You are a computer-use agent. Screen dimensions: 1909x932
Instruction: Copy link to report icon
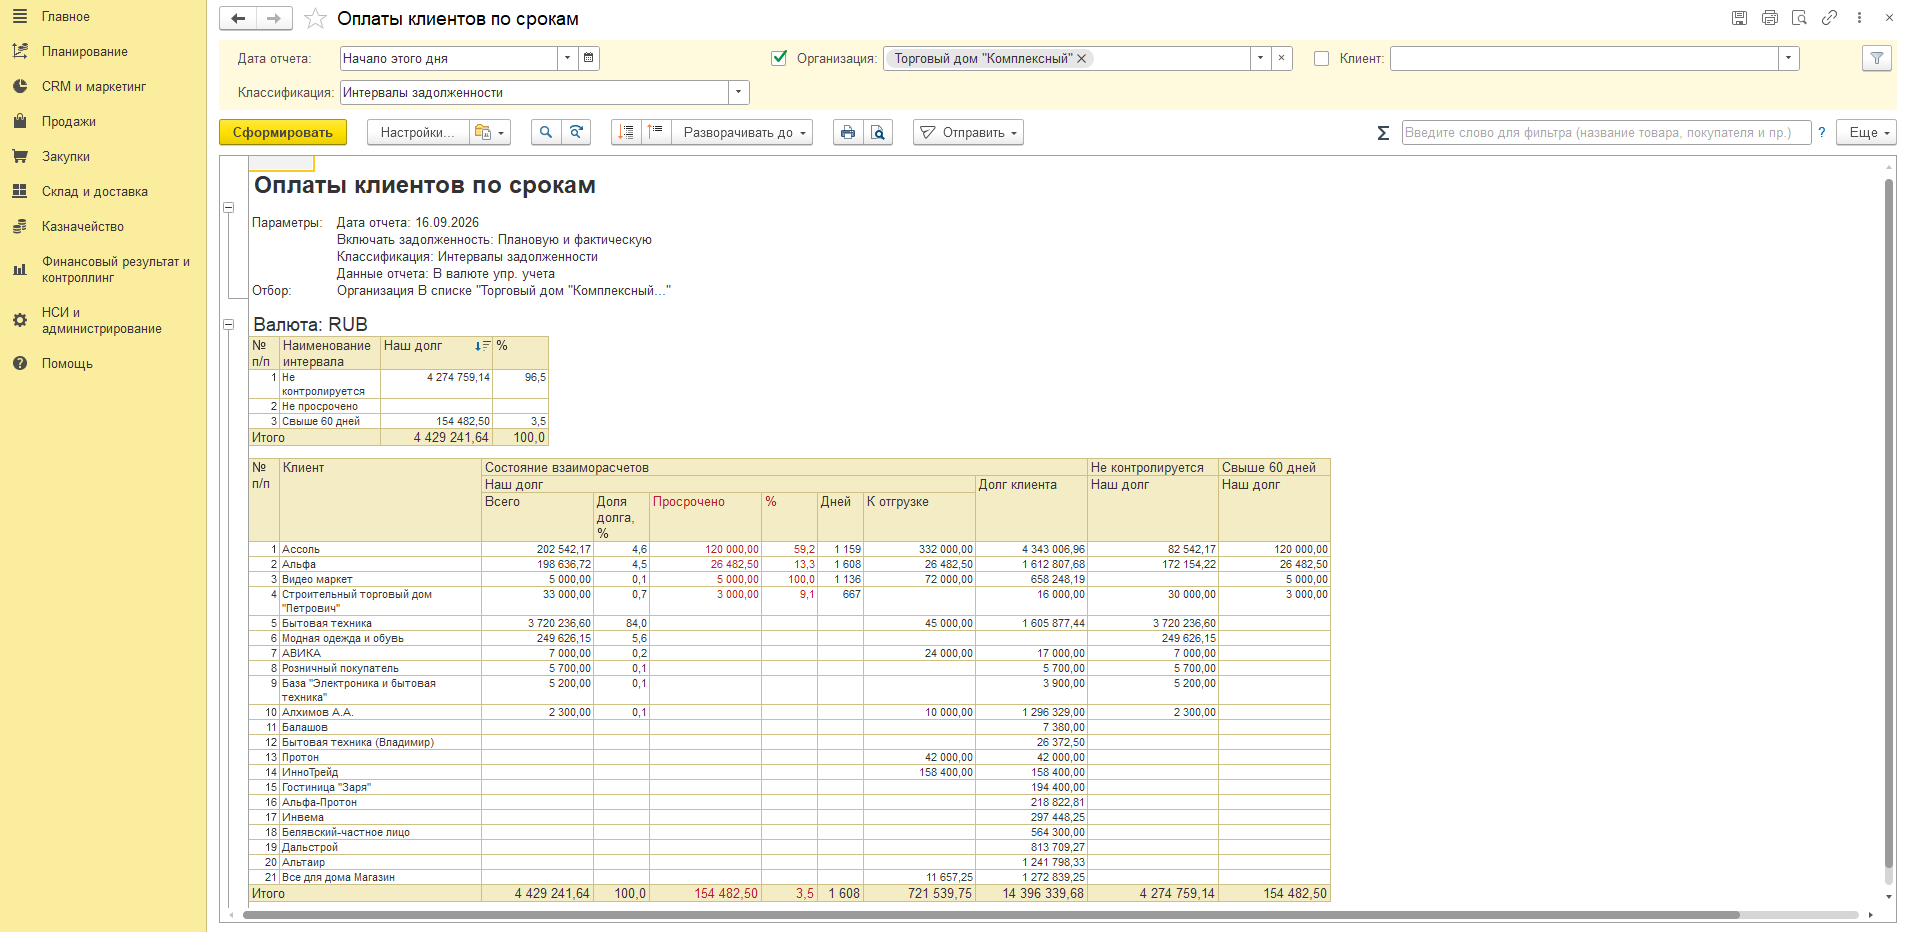(1830, 18)
